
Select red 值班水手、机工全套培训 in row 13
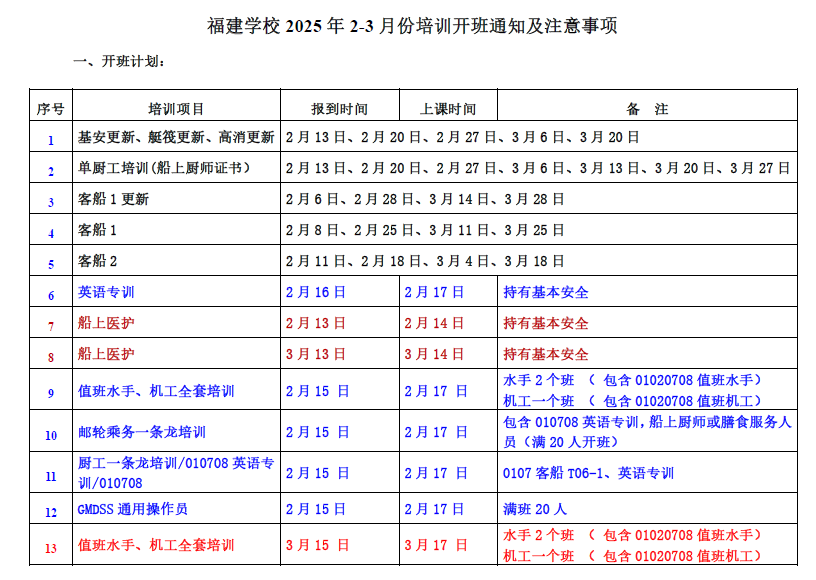pos(156,545)
